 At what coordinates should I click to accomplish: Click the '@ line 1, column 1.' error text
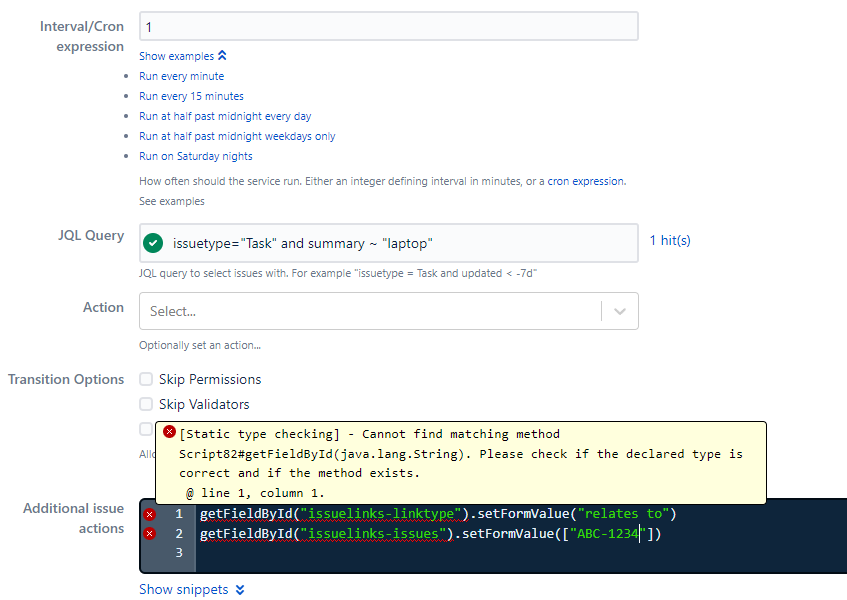(255, 493)
